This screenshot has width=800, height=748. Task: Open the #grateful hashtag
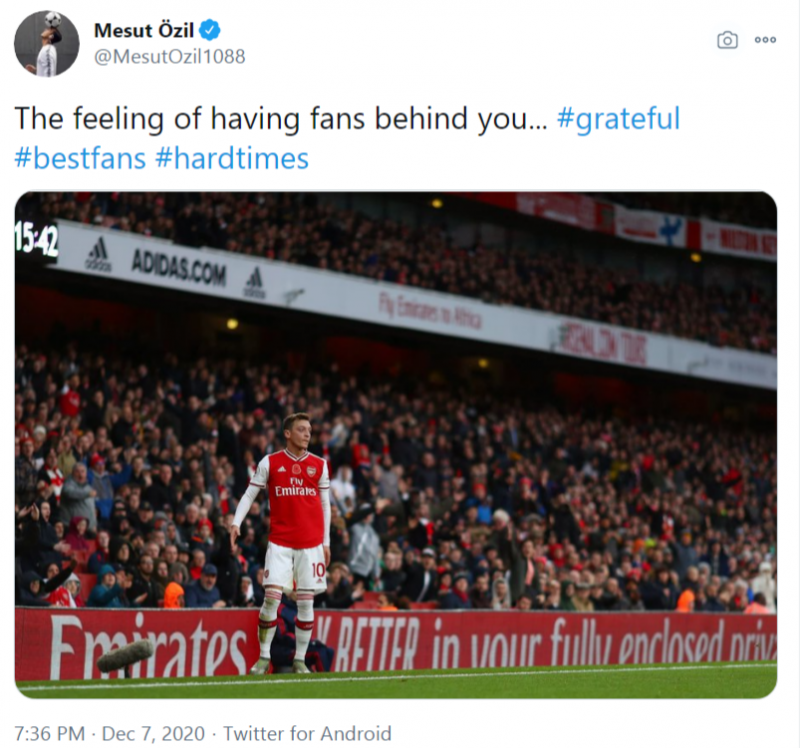tap(617, 119)
